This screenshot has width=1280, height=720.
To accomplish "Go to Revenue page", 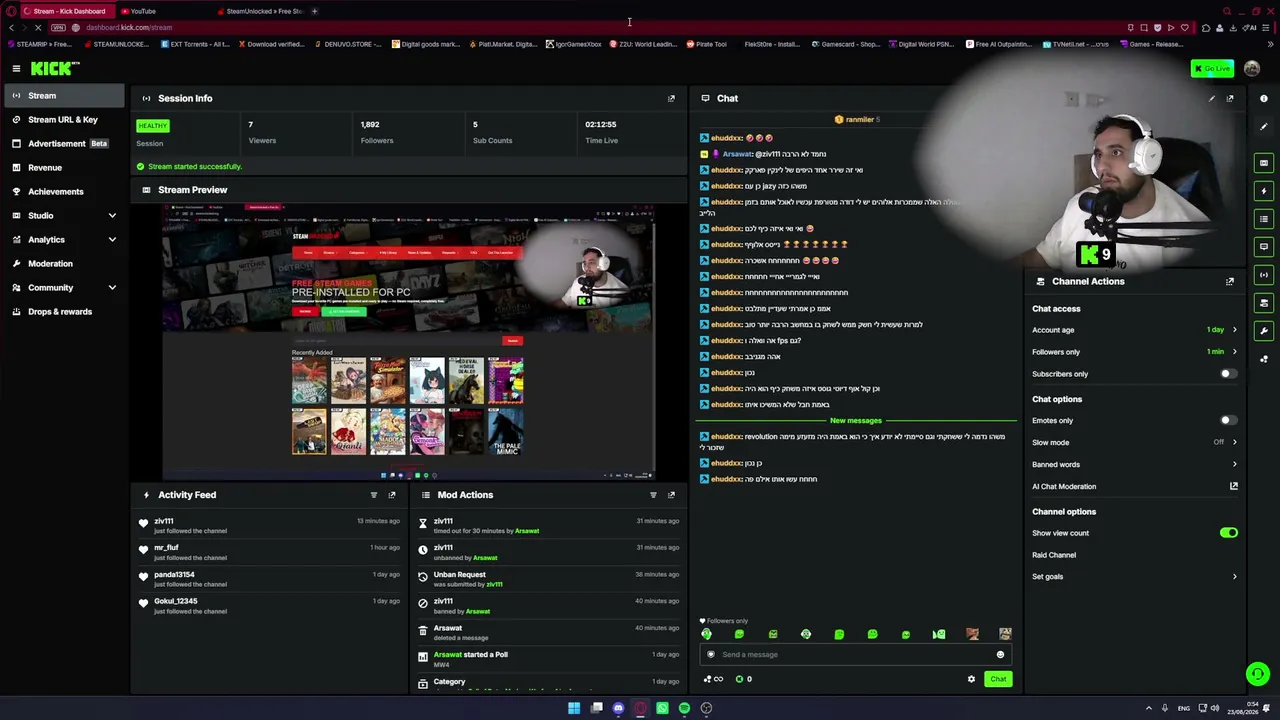I will 65,167.
